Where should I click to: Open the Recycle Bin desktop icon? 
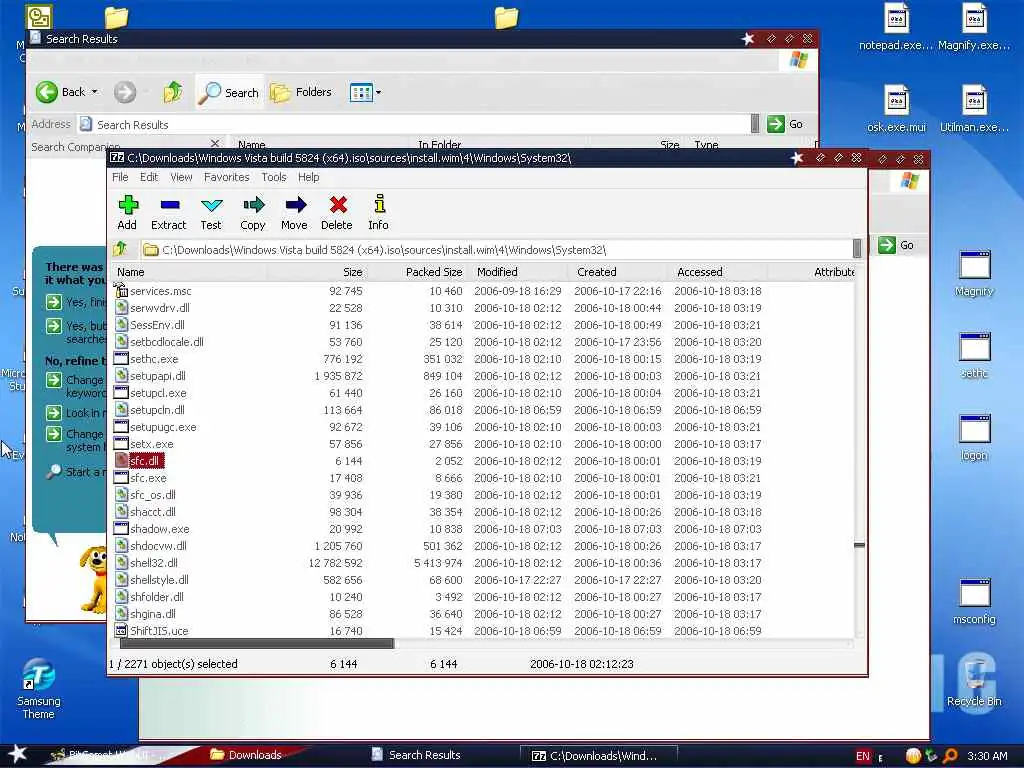click(x=974, y=683)
